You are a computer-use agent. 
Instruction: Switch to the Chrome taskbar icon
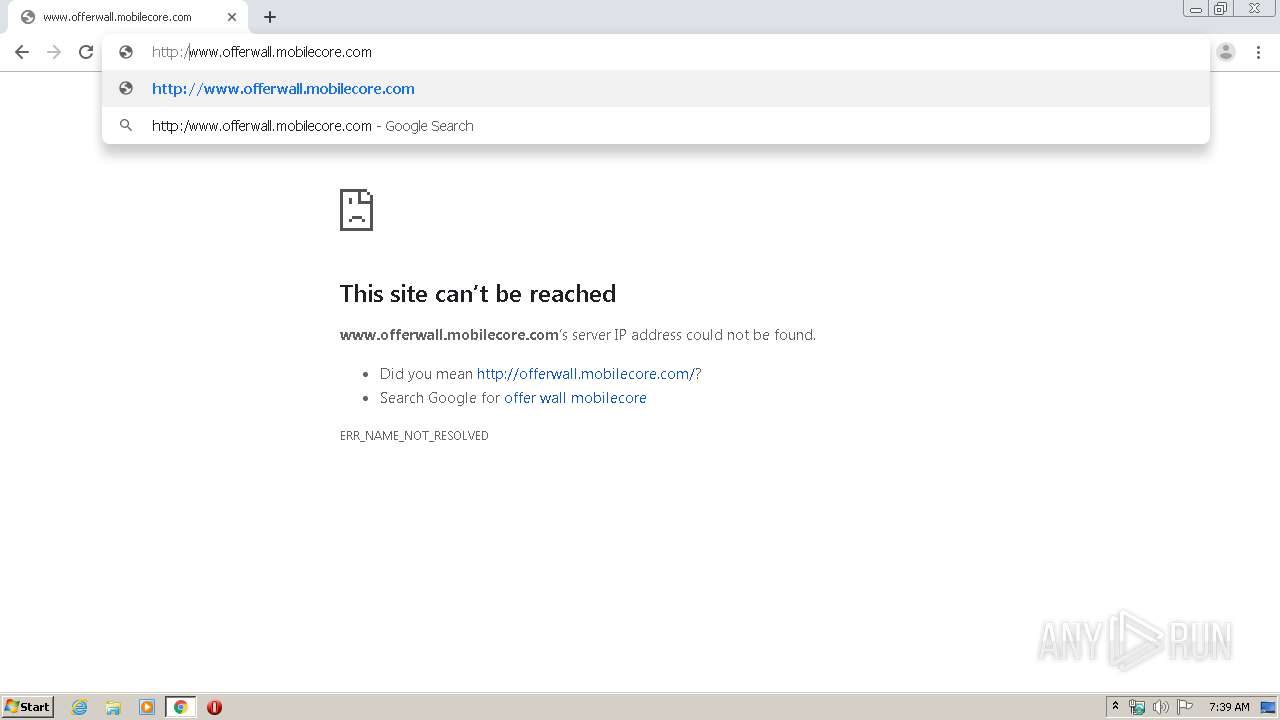coord(180,707)
